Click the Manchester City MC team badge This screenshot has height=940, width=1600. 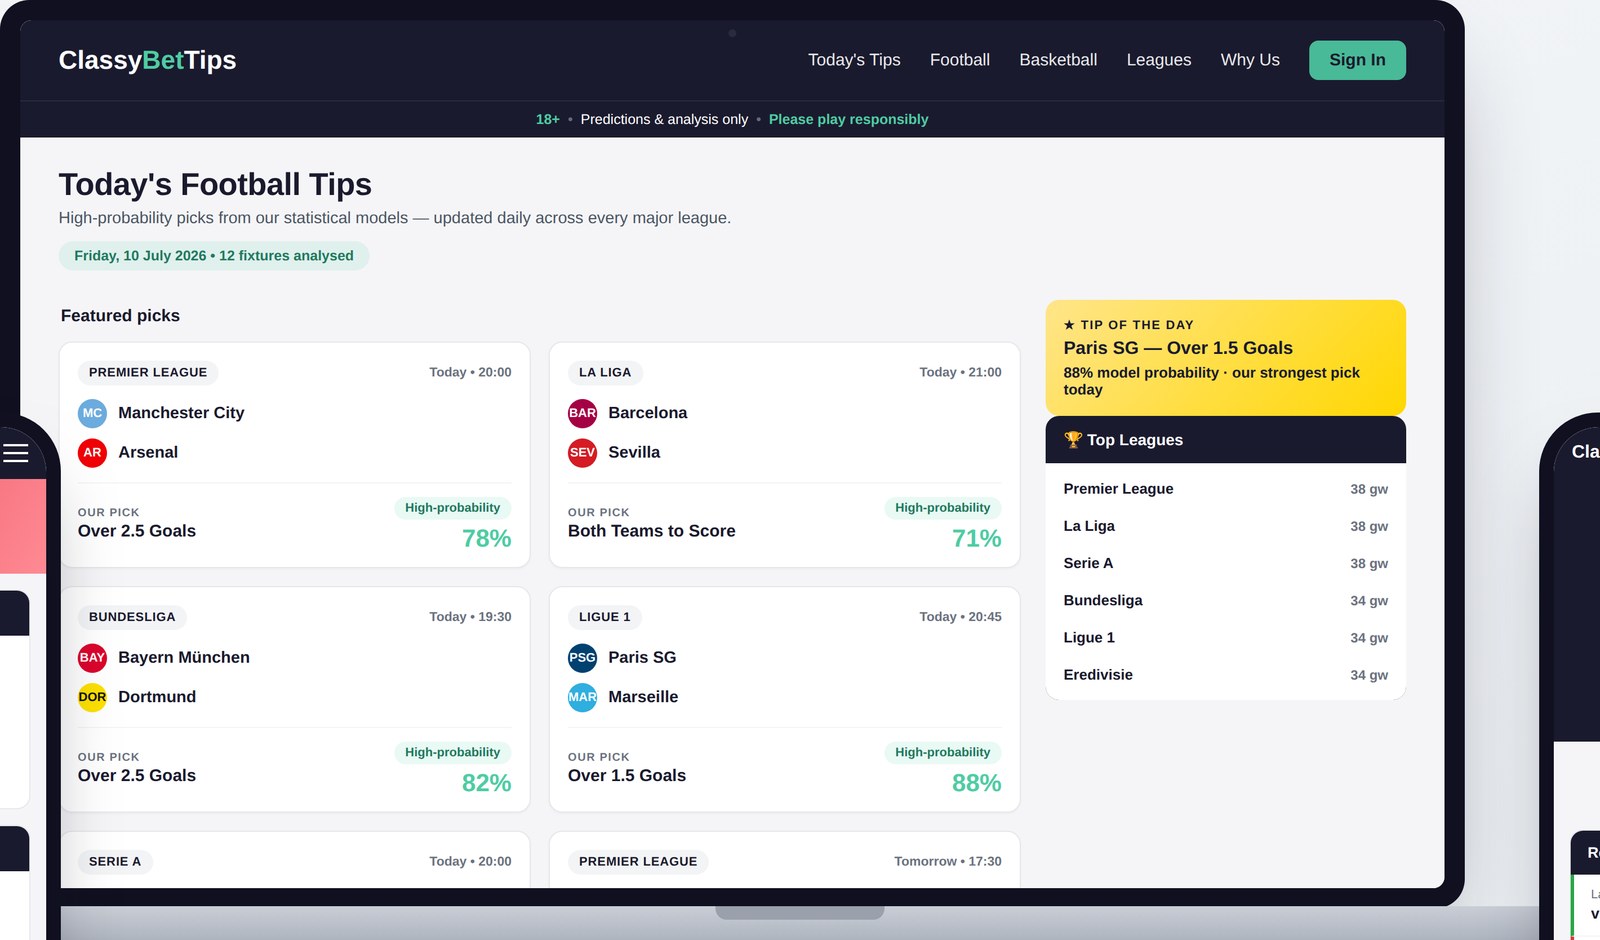(x=92, y=413)
